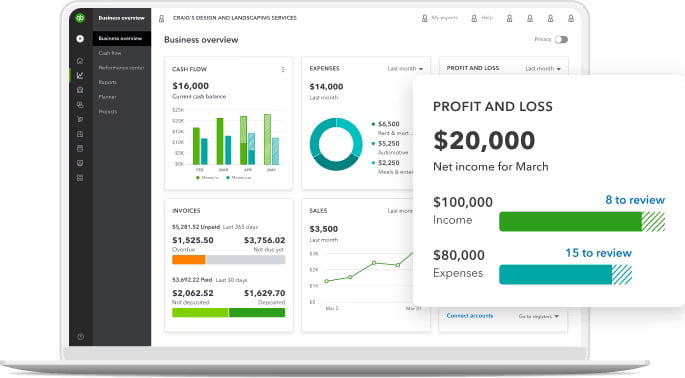Click the help circle icon at sidebar bottom
Viewport: 685px width, 378px height.
pyautogui.click(x=80, y=337)
